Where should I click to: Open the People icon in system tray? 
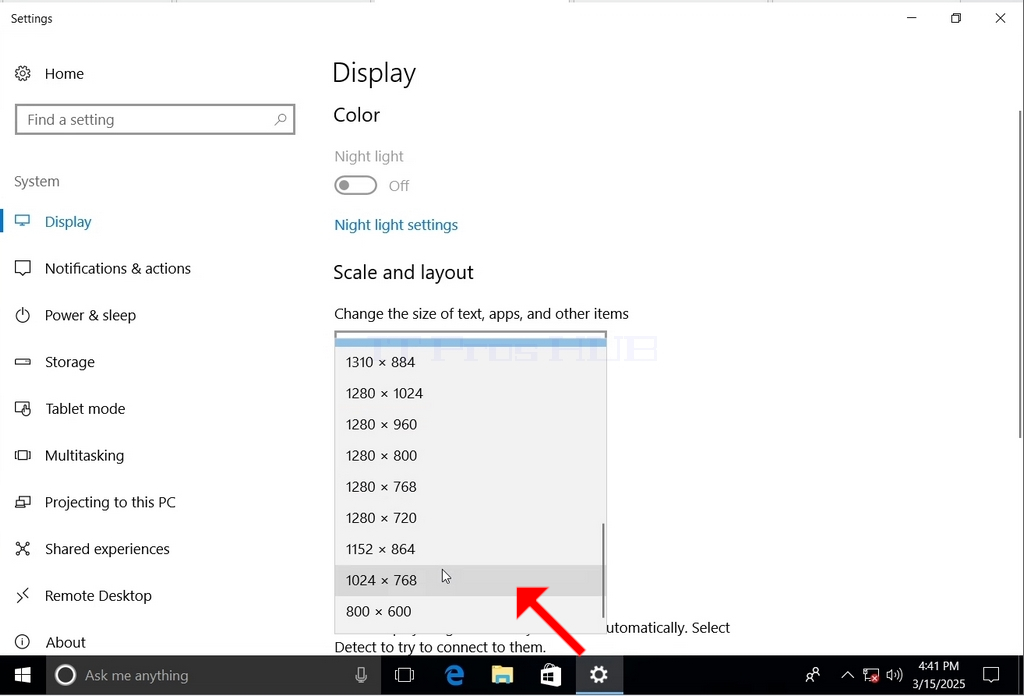pyautogui.click(x=812, y=675)
